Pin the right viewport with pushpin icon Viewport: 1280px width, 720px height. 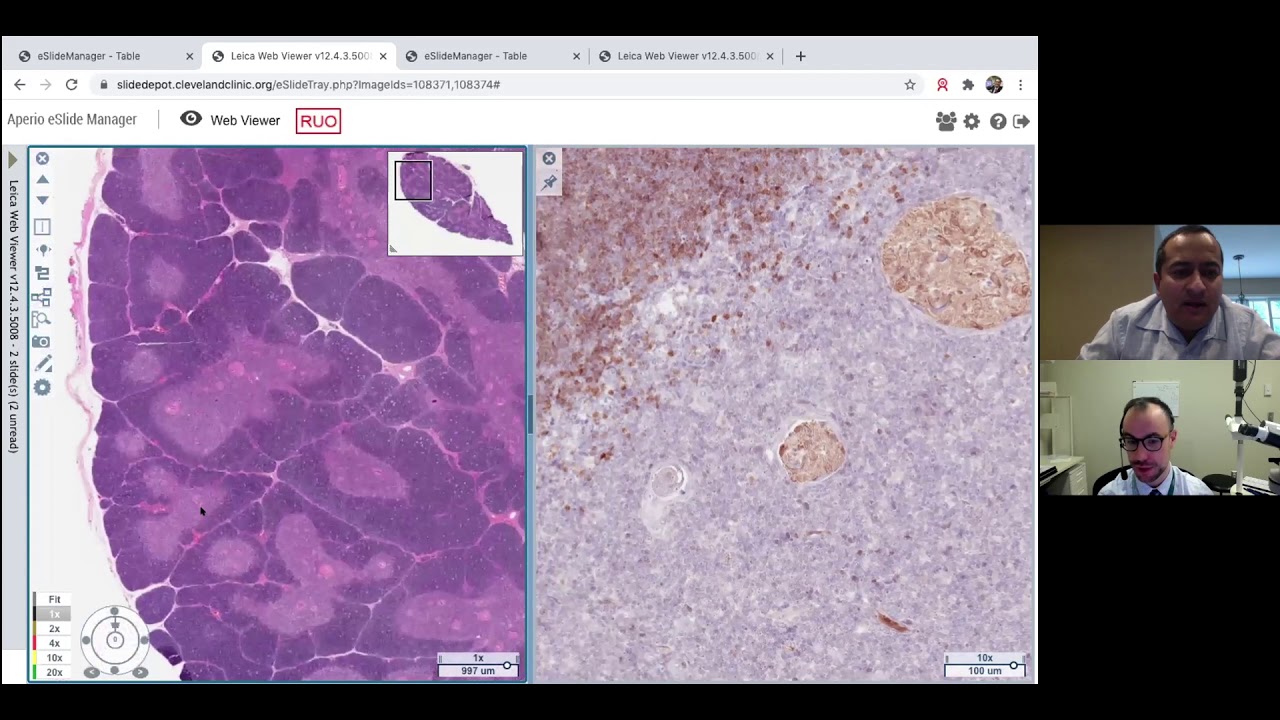(x=549, y=182)
